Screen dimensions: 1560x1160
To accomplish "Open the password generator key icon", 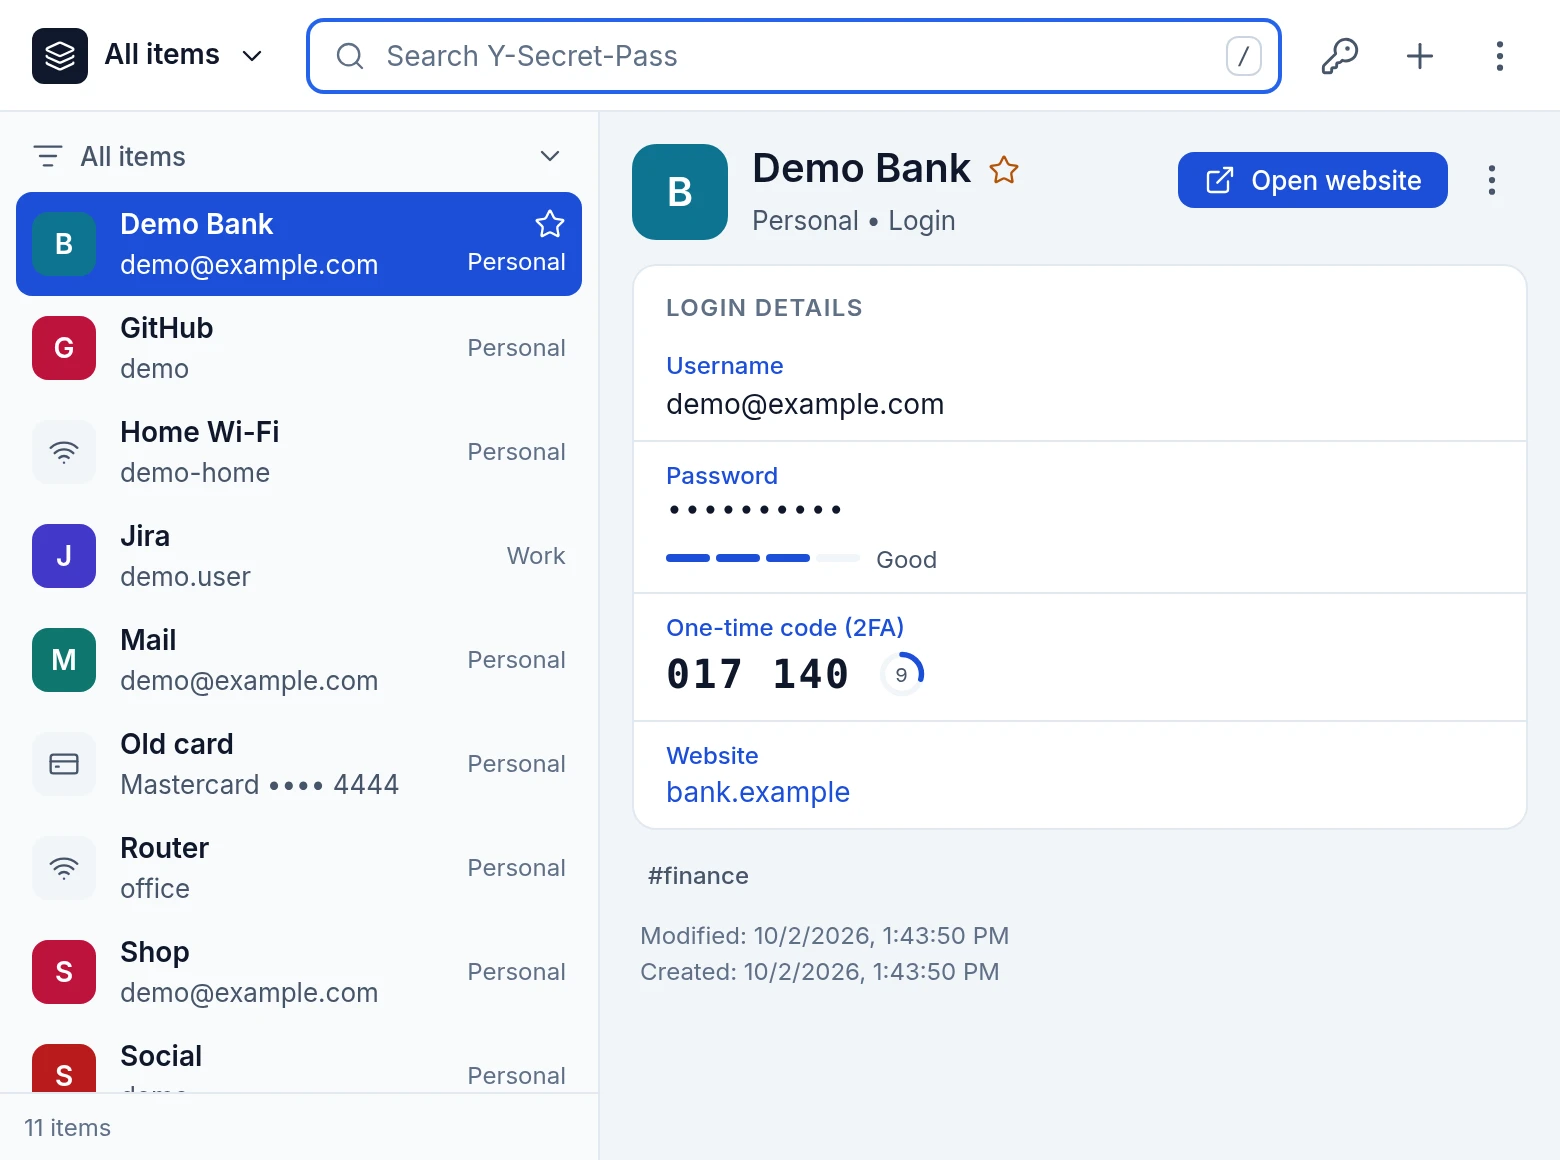I will (1339, 56).
